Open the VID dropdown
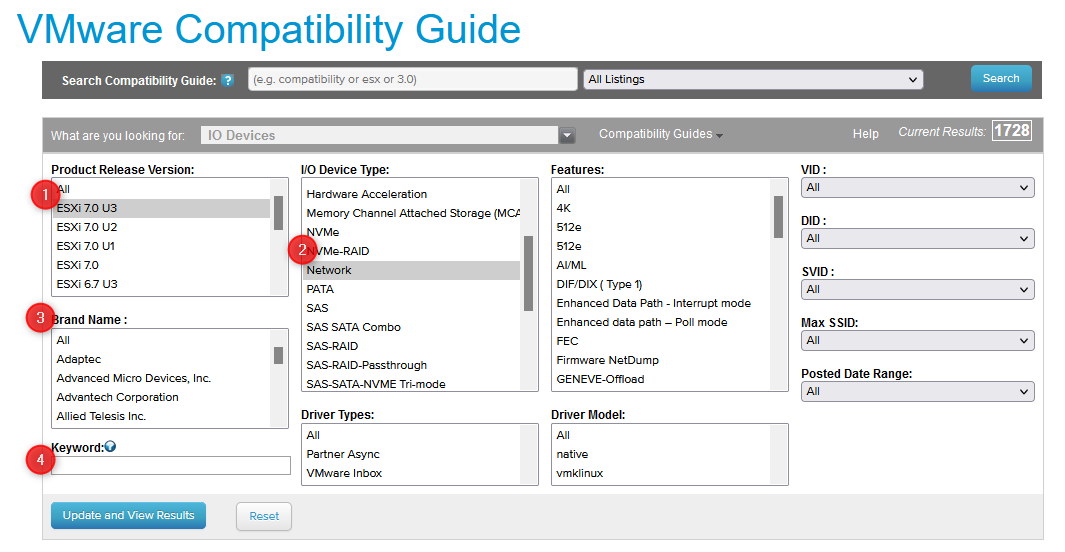 coord(917,187)
